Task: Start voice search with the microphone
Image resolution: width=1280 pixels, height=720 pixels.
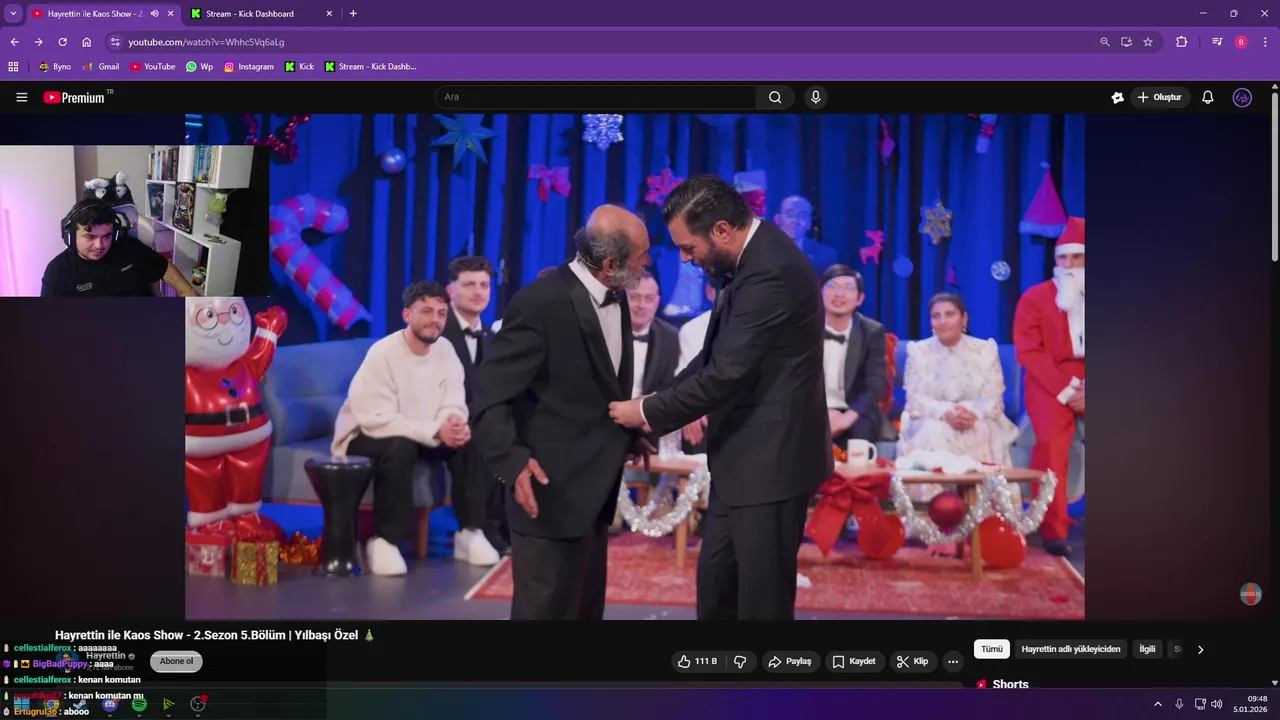Action: tap(816, 97)
